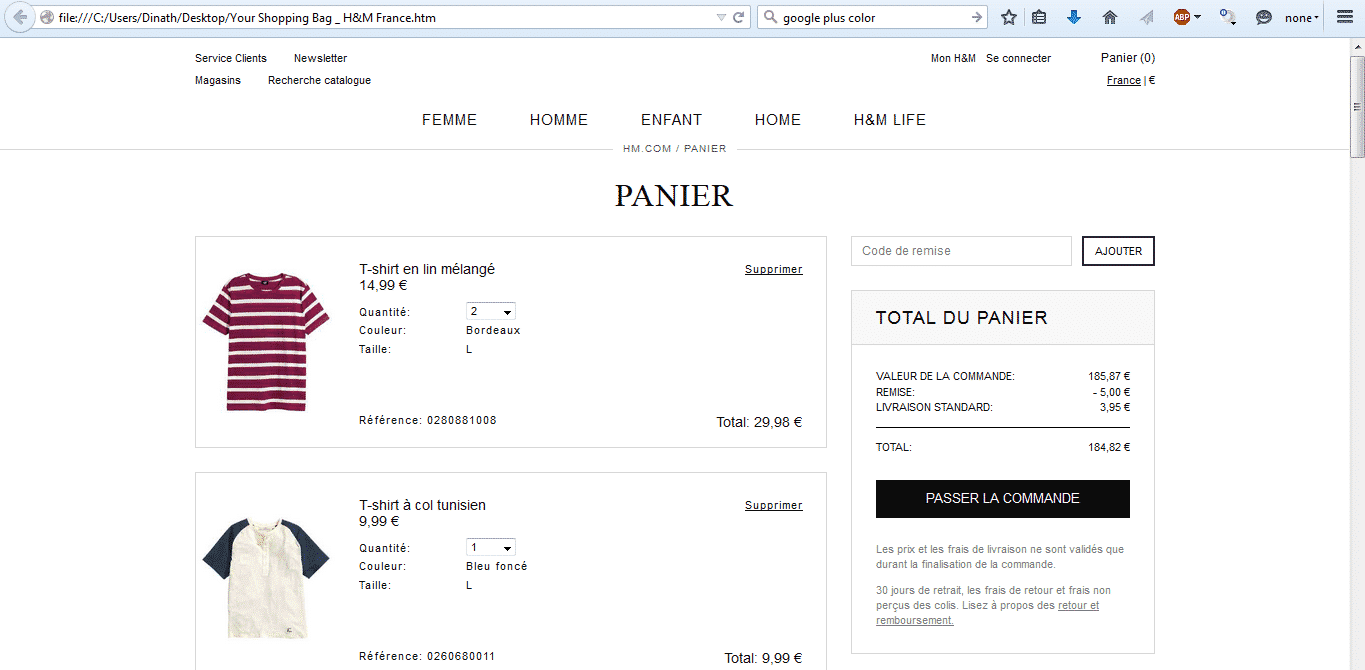Click the 'Bordeaux' colour value
This screenshot has height=670, width=1365.
point(493,330)
